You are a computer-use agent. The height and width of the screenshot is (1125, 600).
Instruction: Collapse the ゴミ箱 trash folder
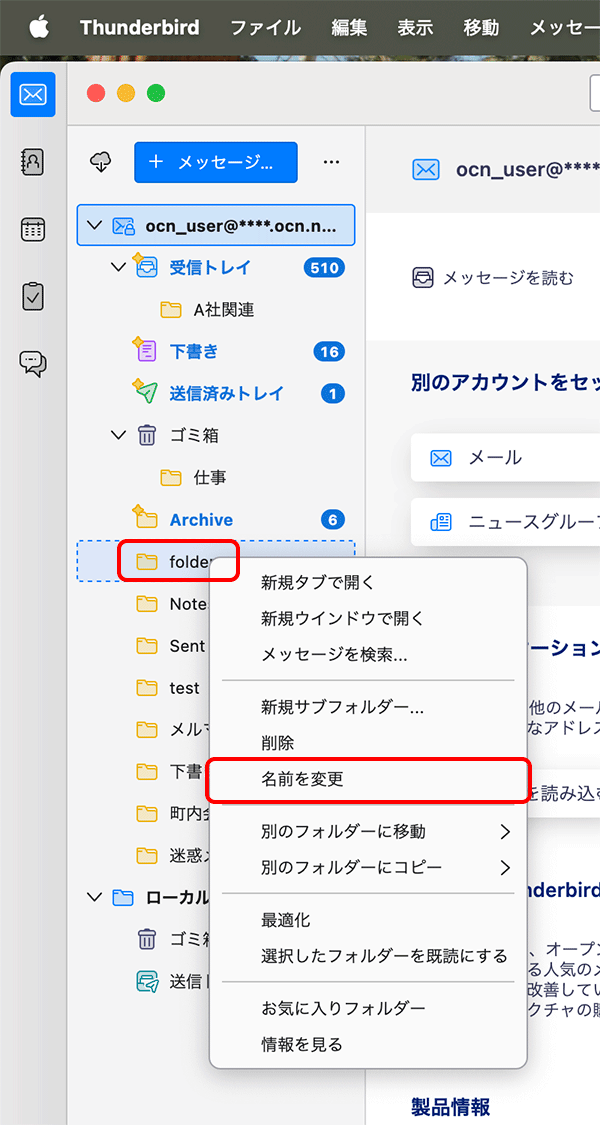tap(119, 435)
